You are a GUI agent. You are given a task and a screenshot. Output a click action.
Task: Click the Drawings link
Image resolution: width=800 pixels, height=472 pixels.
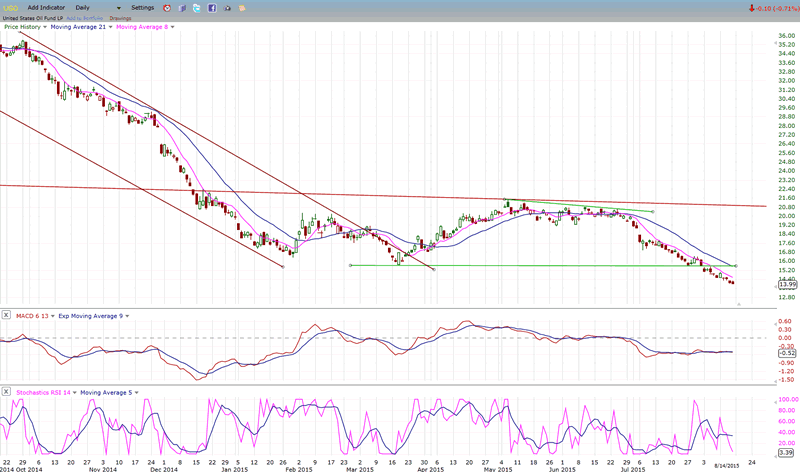pos(120,17)
